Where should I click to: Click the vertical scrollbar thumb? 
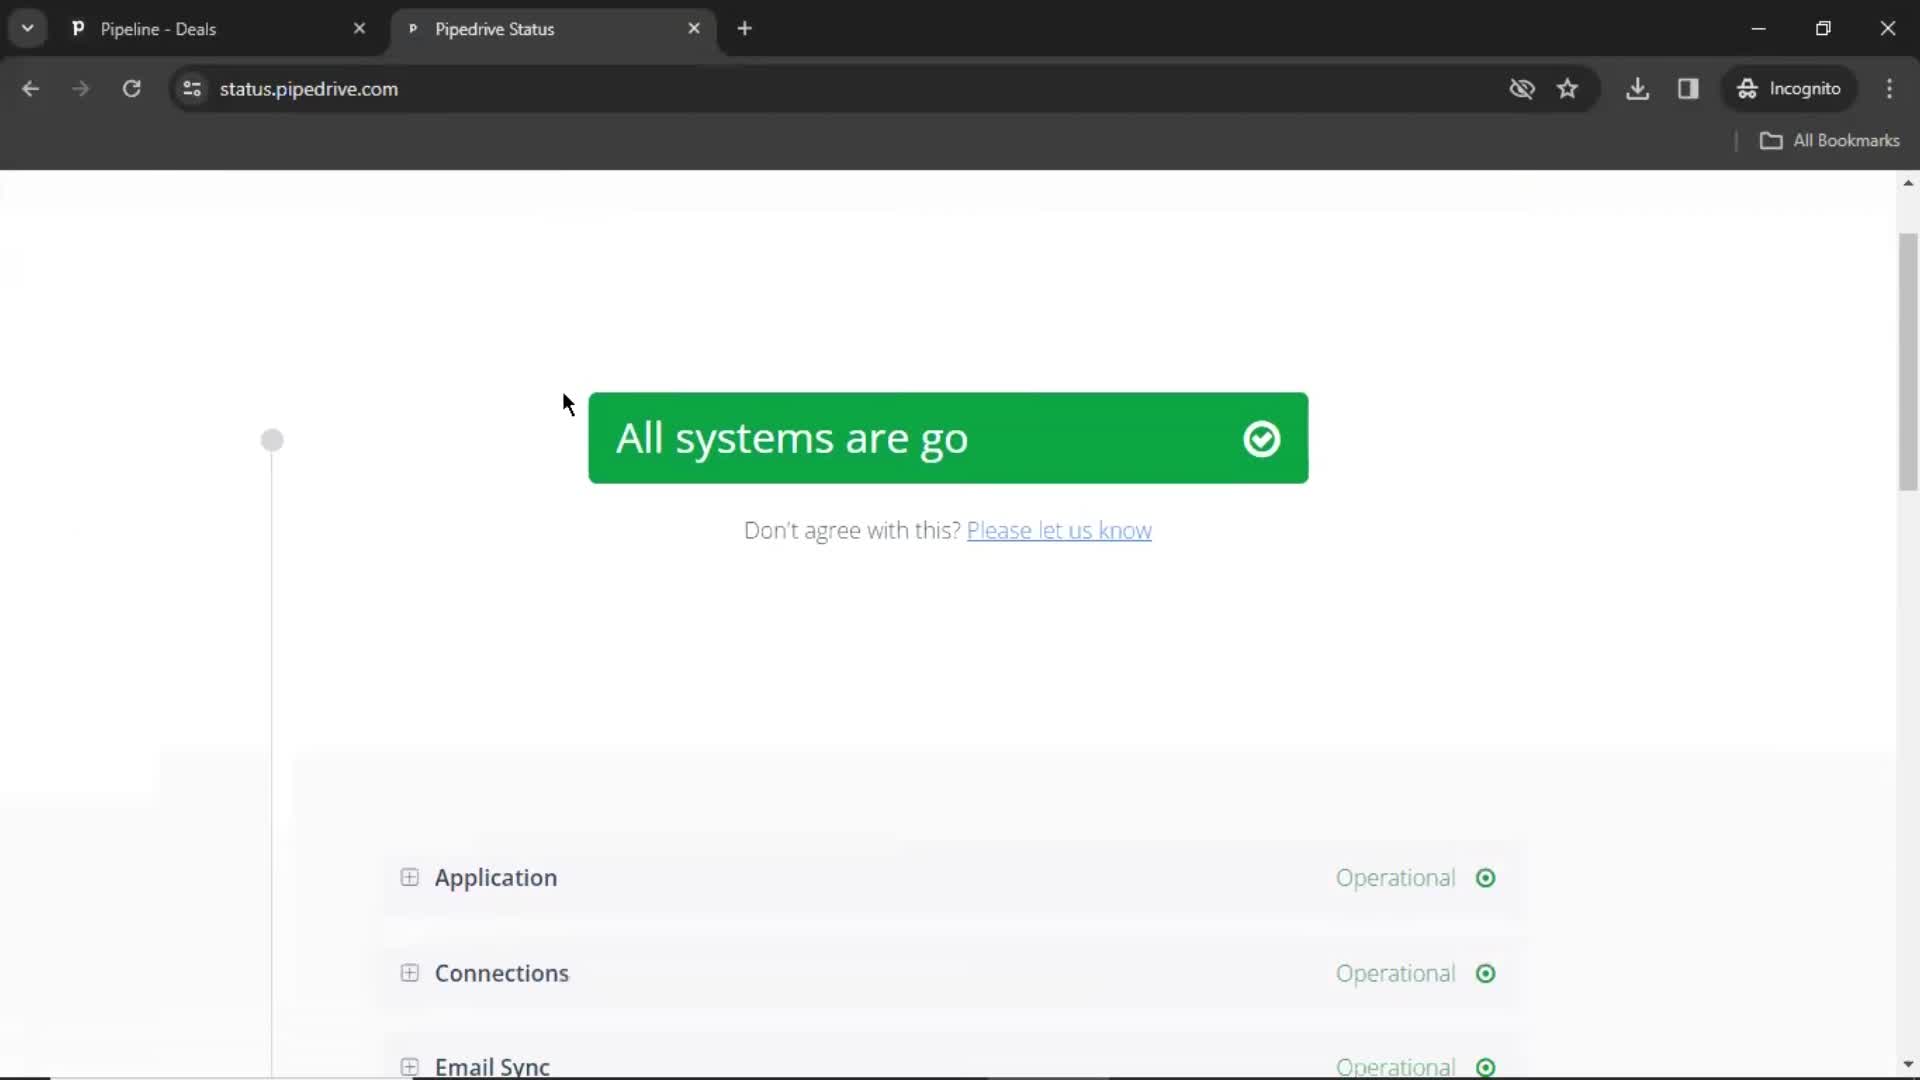point(1908,362)
